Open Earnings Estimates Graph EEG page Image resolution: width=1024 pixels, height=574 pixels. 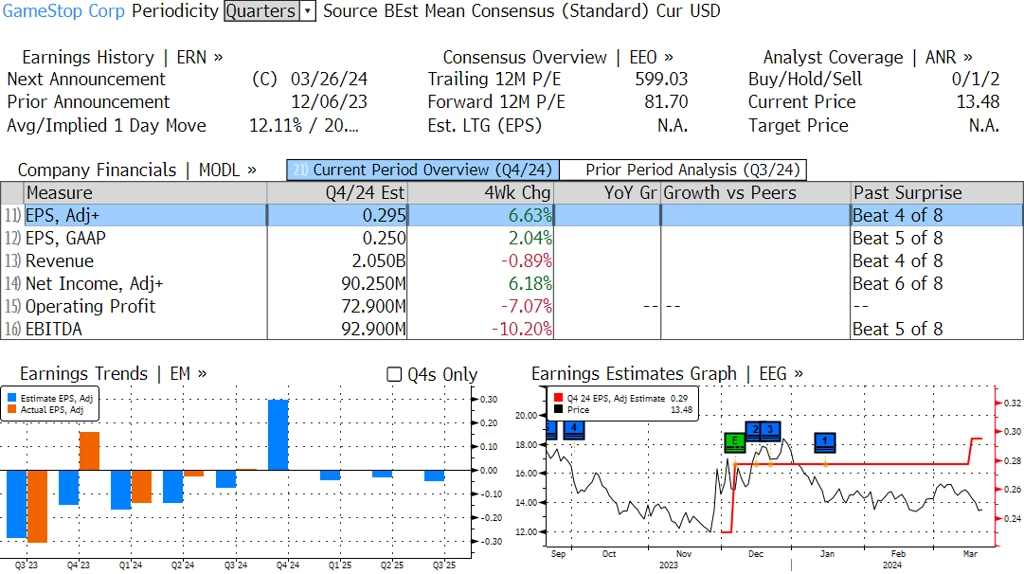[x=667, y=374]
